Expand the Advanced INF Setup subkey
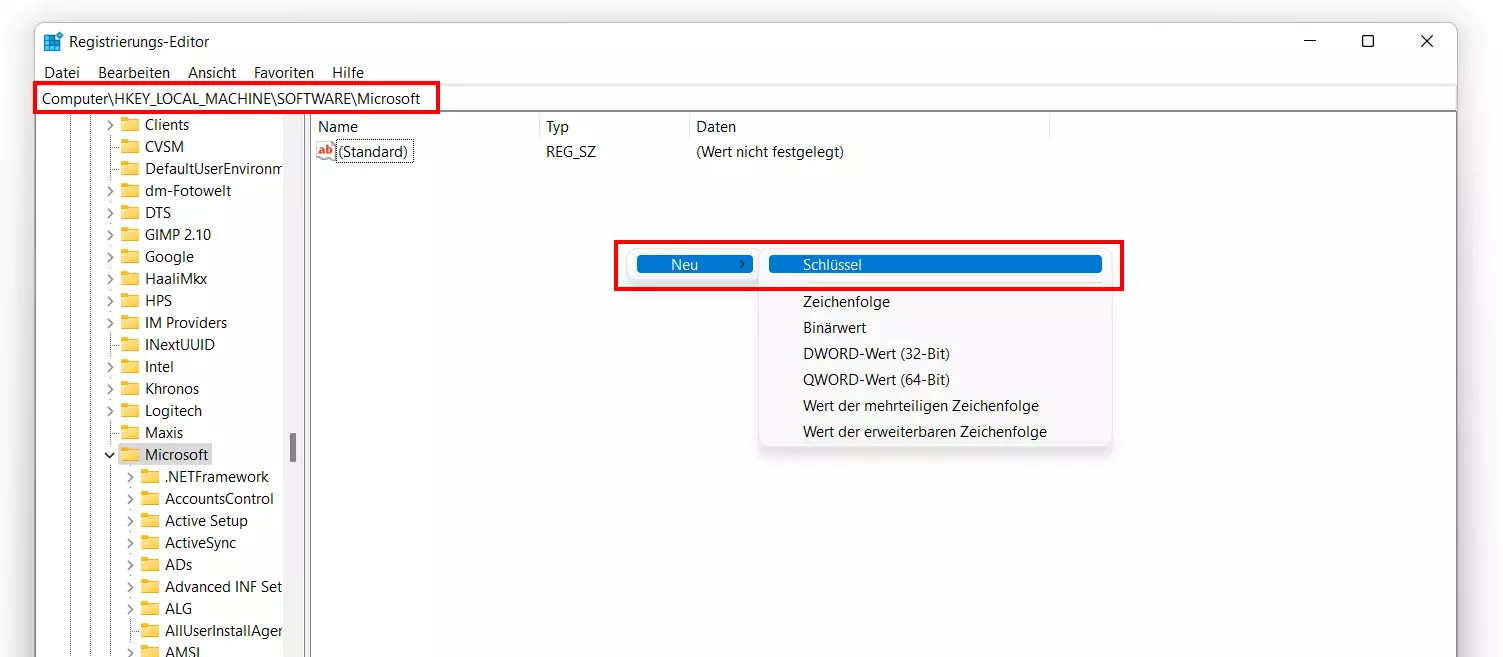 pos(130,587)
